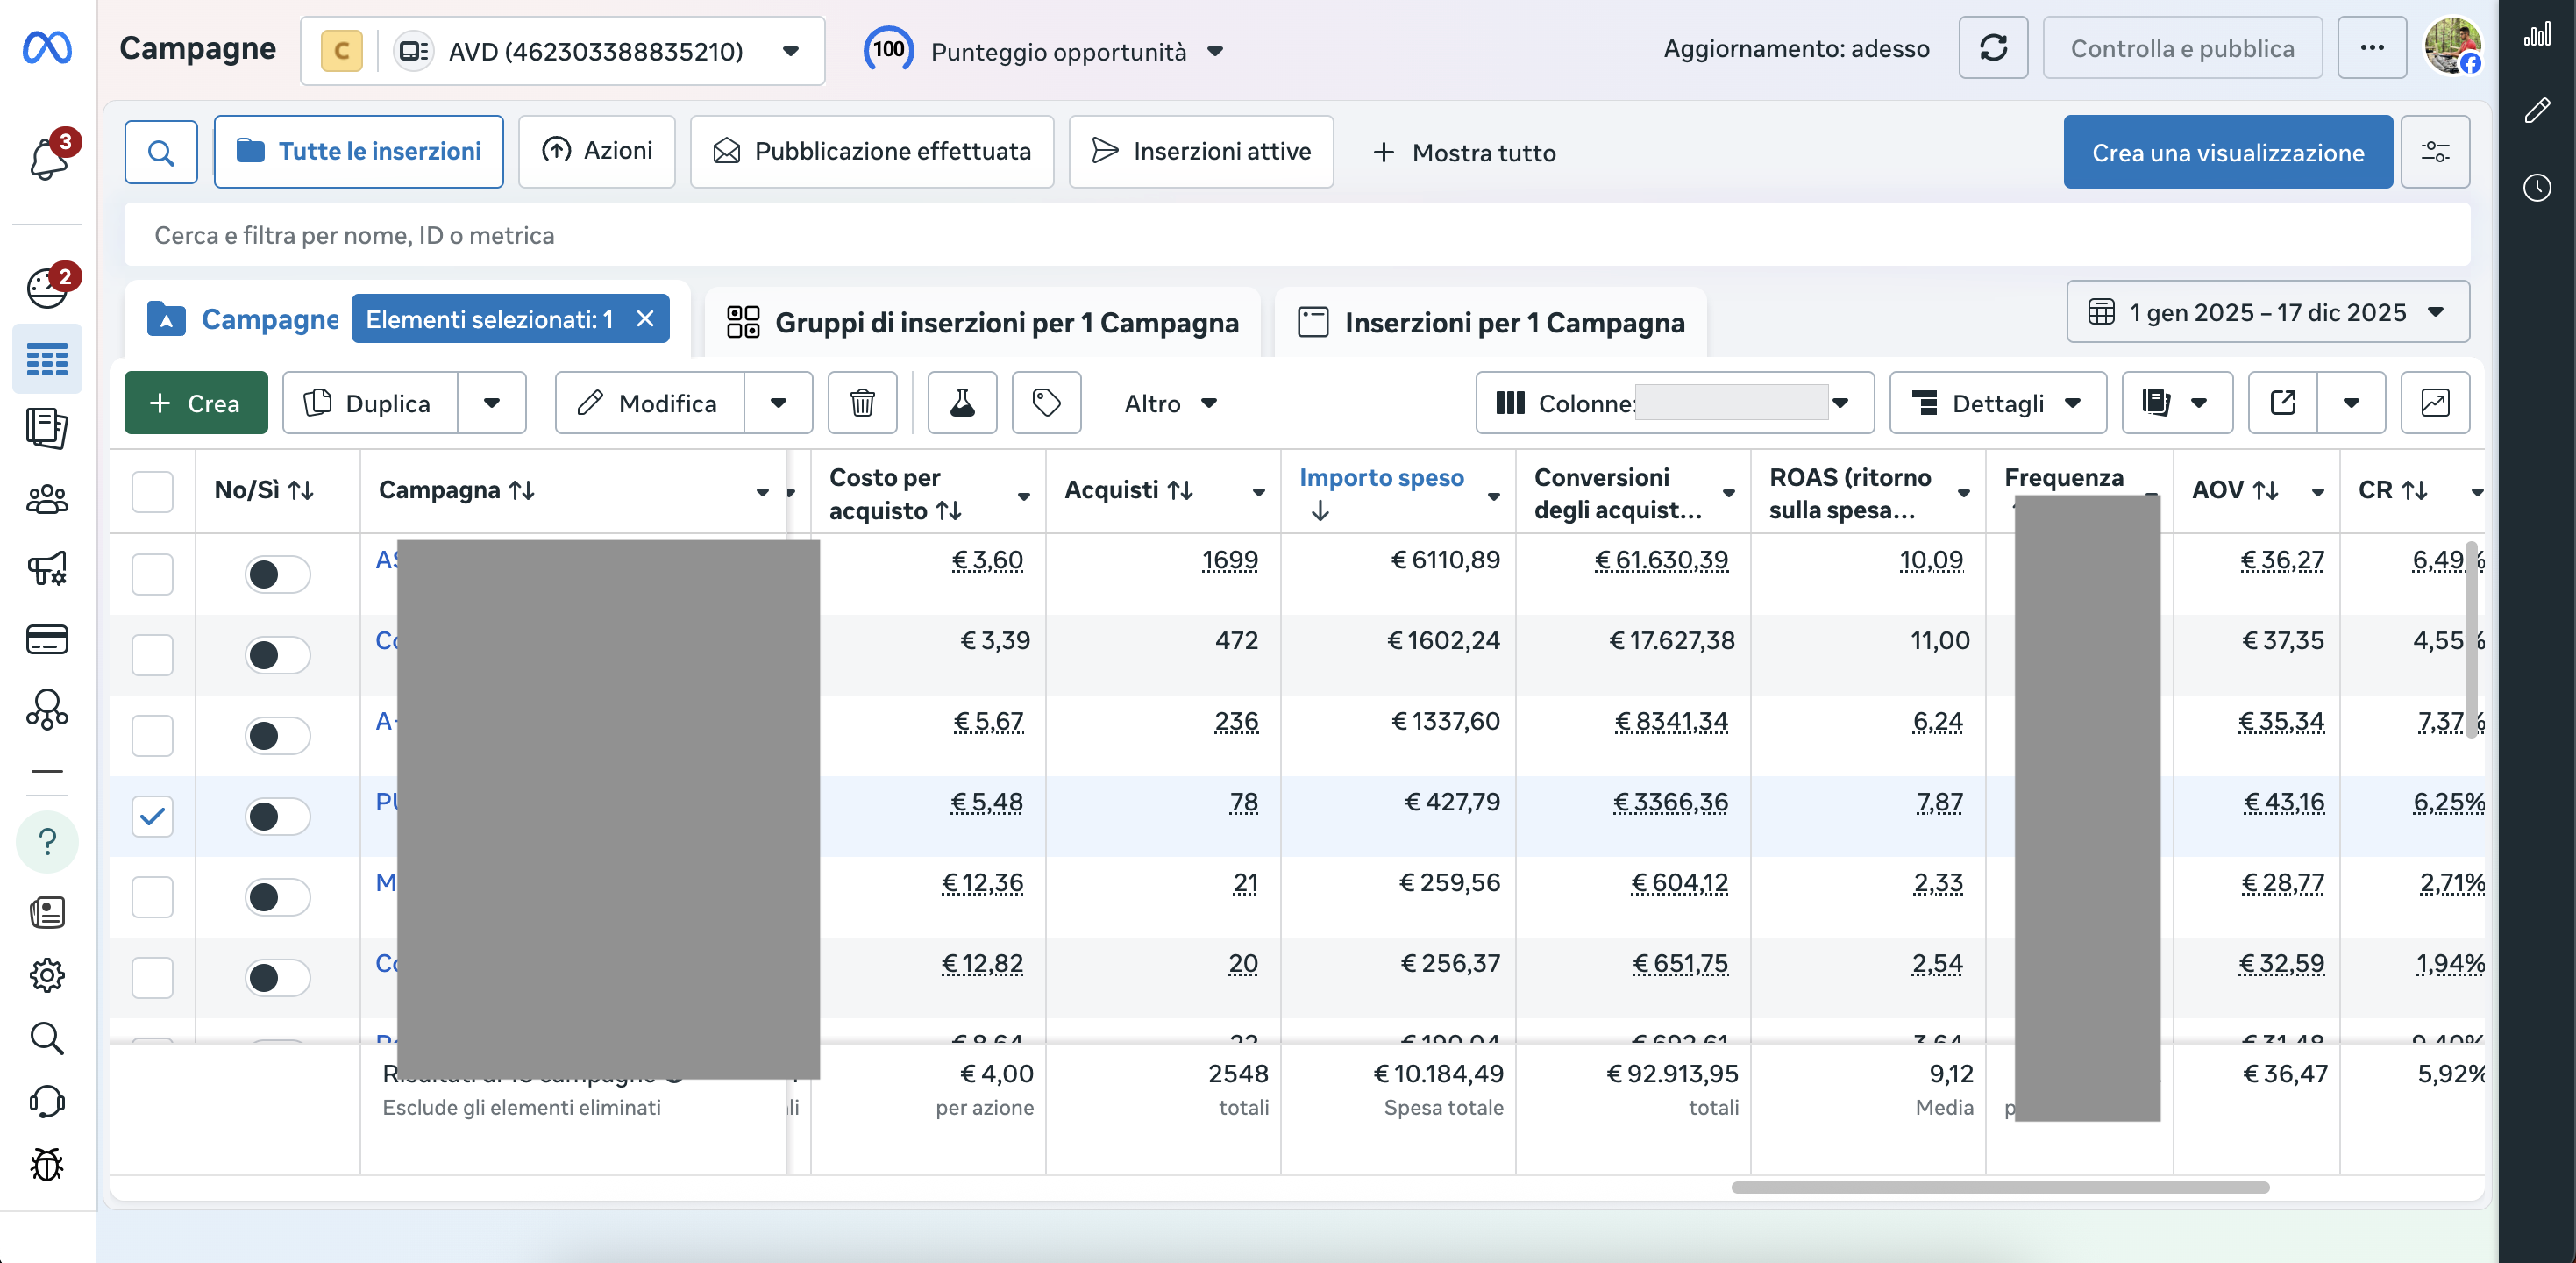Click the vertical table scrollbar
This screenshot has height=1263, width=2576.
(2471, 640)
